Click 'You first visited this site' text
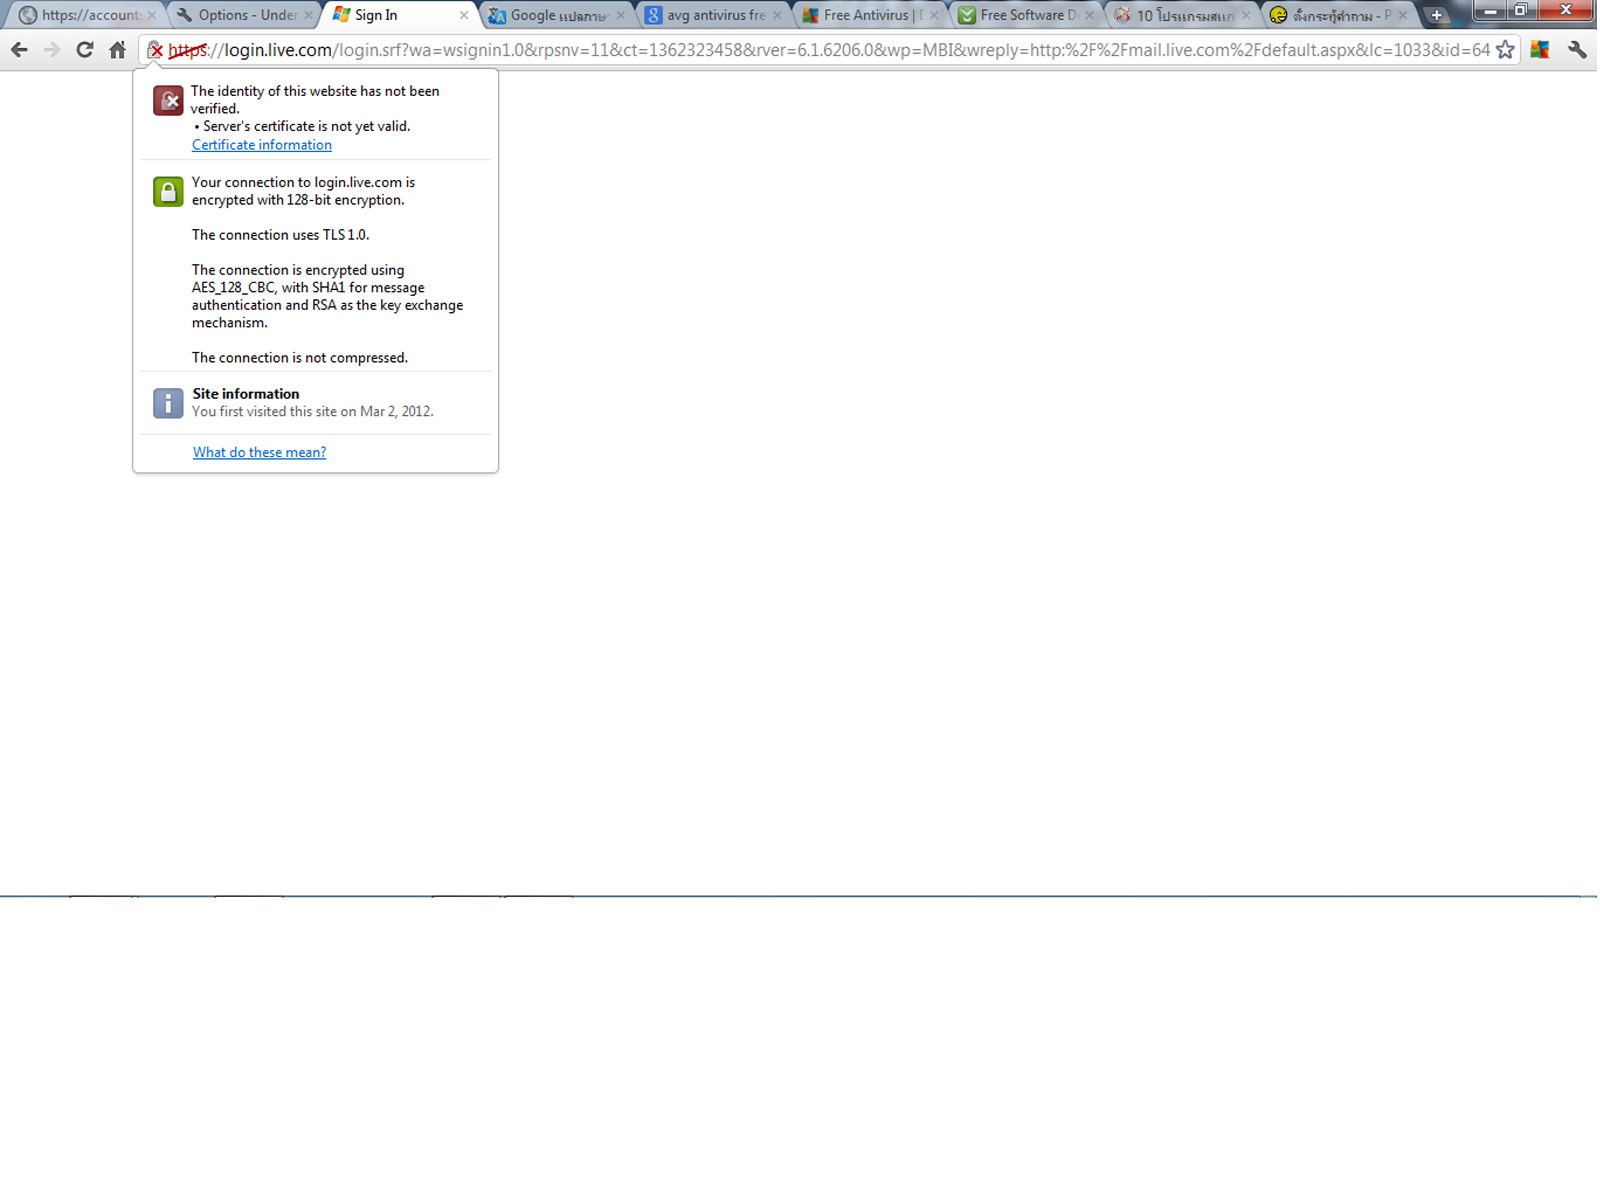 click(313, 412)
